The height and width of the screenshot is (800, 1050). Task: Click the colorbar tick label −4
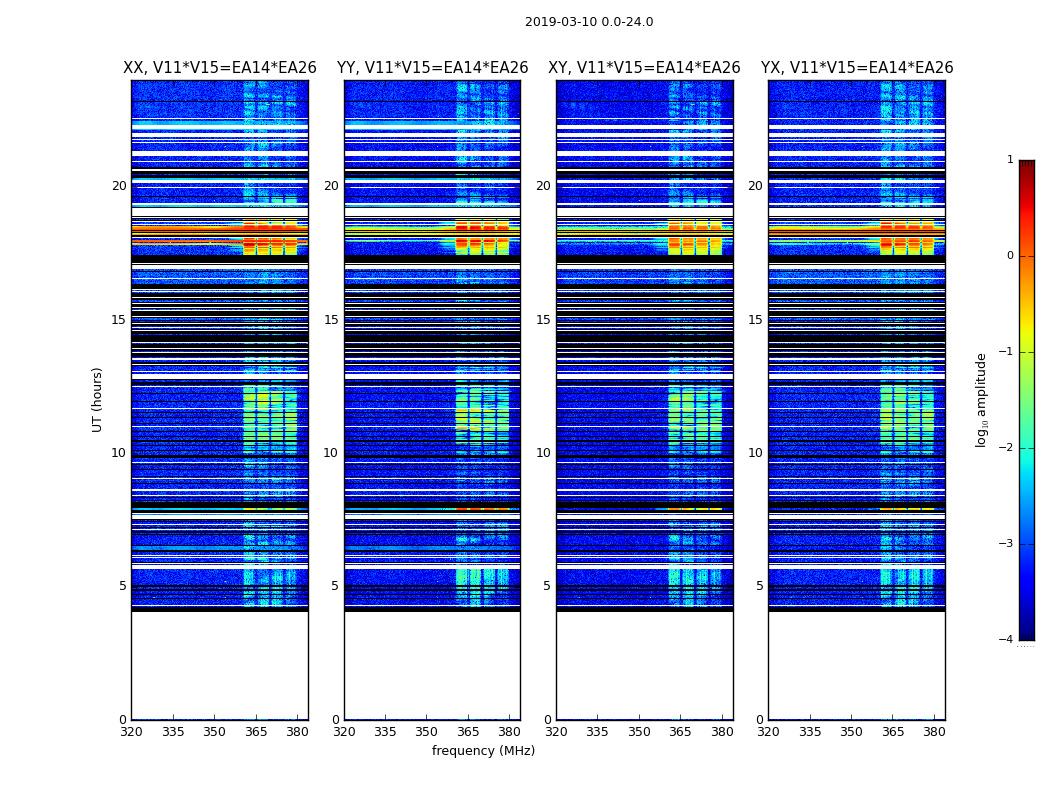point(1009,640)
